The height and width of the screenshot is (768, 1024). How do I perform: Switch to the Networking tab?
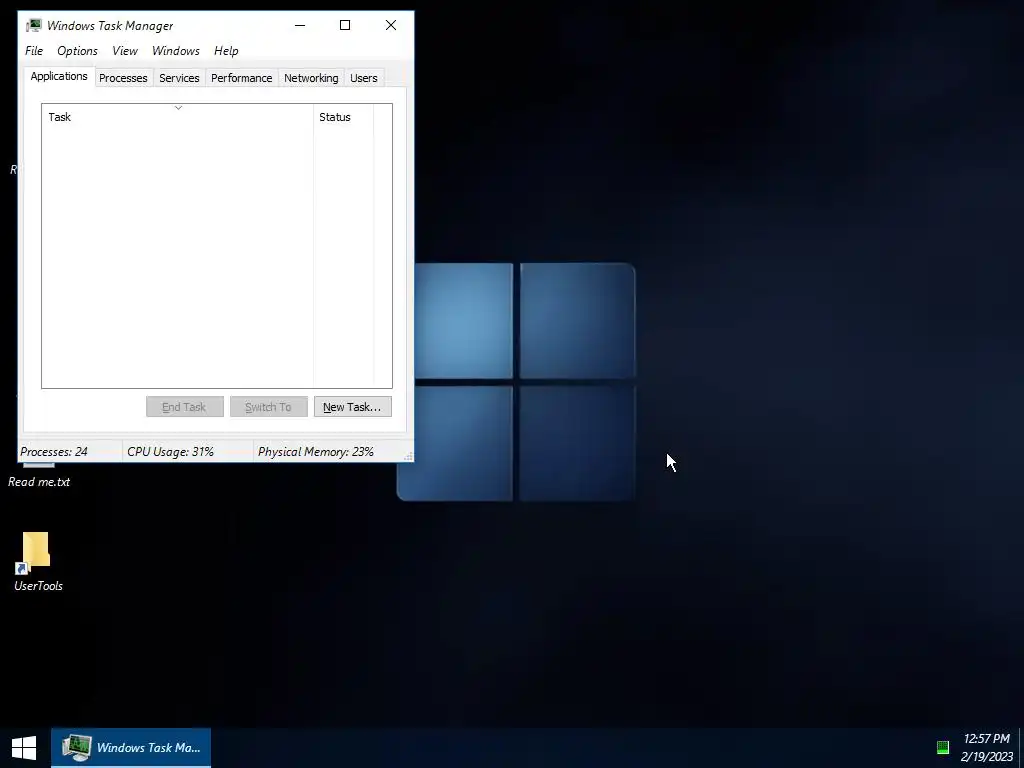(x=311, y=78)
